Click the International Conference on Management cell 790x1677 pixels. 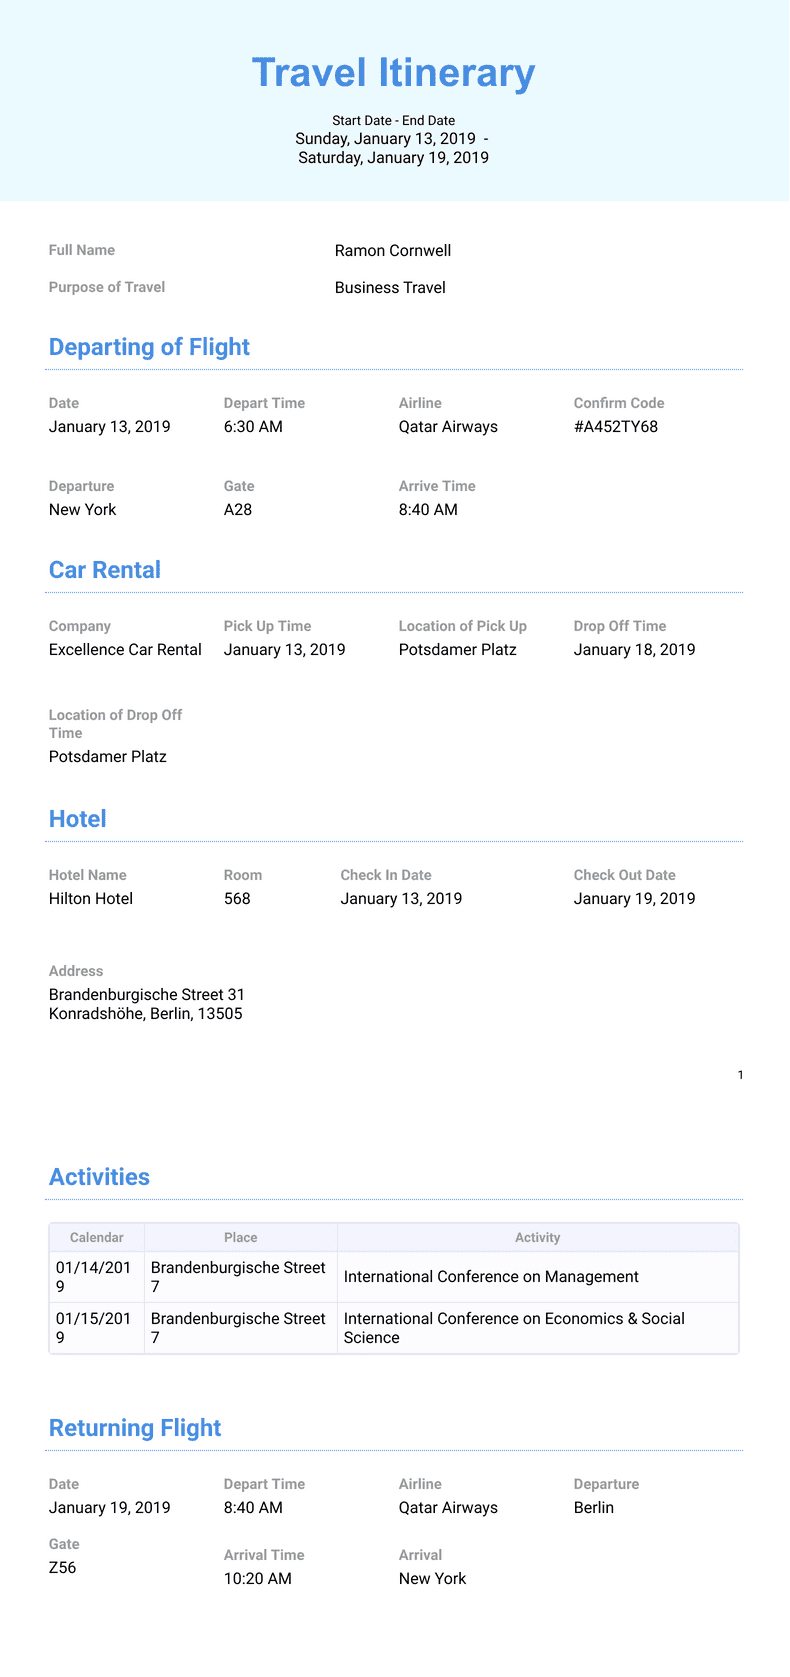tap(491, 1277)
